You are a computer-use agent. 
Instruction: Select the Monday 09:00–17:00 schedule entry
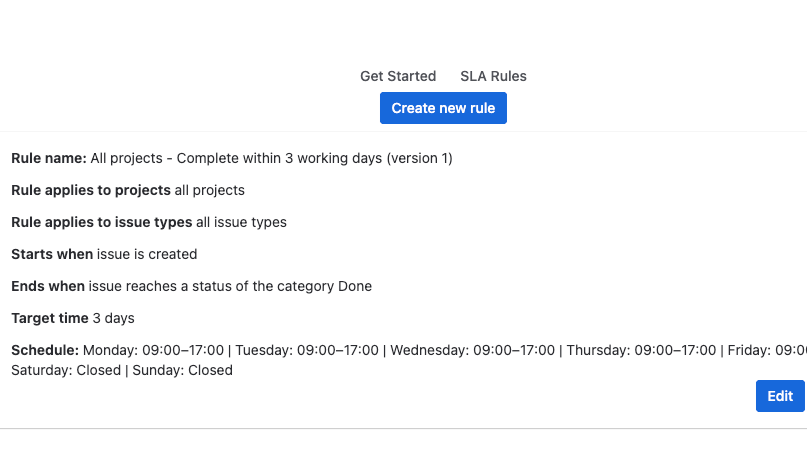(x=153, y=350)
